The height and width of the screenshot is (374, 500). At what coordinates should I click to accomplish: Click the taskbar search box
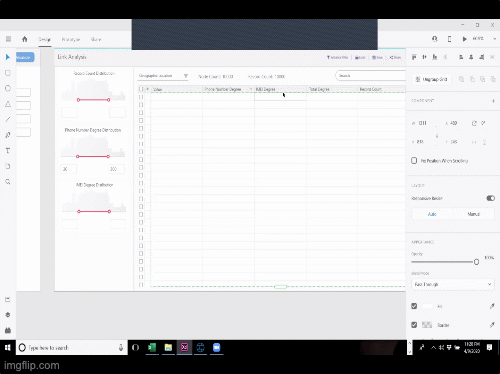72,348
